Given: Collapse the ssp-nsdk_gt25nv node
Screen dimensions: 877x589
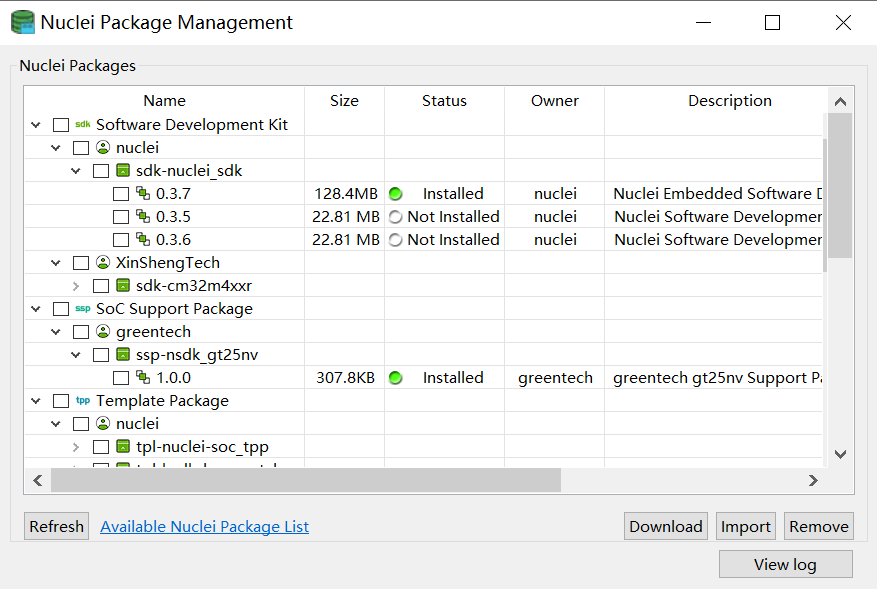Looking at the screenshot, I should pyautogui.click(x=76, y=355).
